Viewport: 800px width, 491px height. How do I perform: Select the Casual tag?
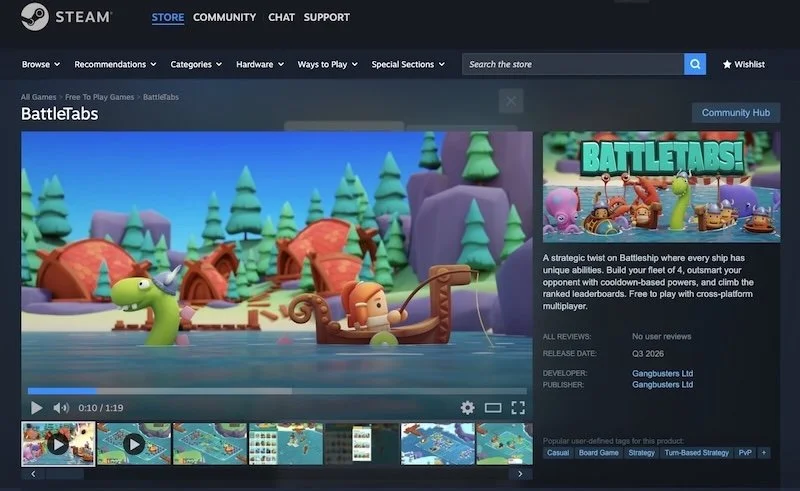click(558, 453)
